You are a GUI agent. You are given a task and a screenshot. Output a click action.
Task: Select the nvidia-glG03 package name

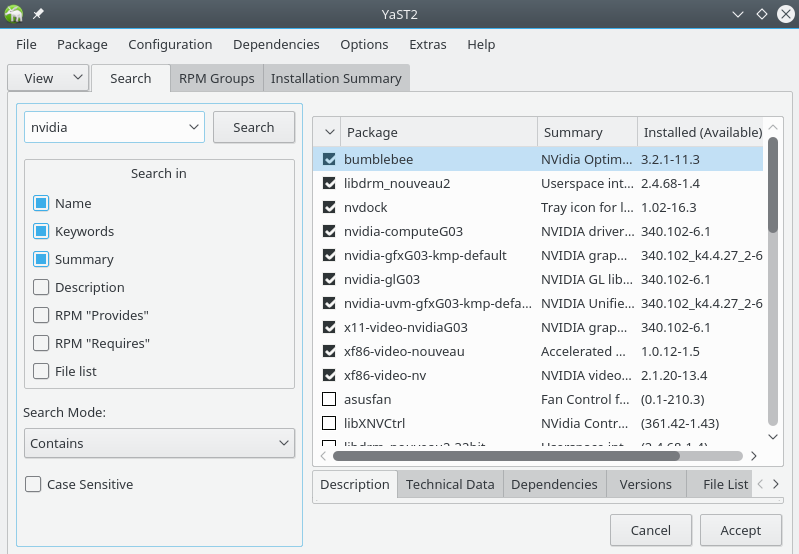pos(382,279)
